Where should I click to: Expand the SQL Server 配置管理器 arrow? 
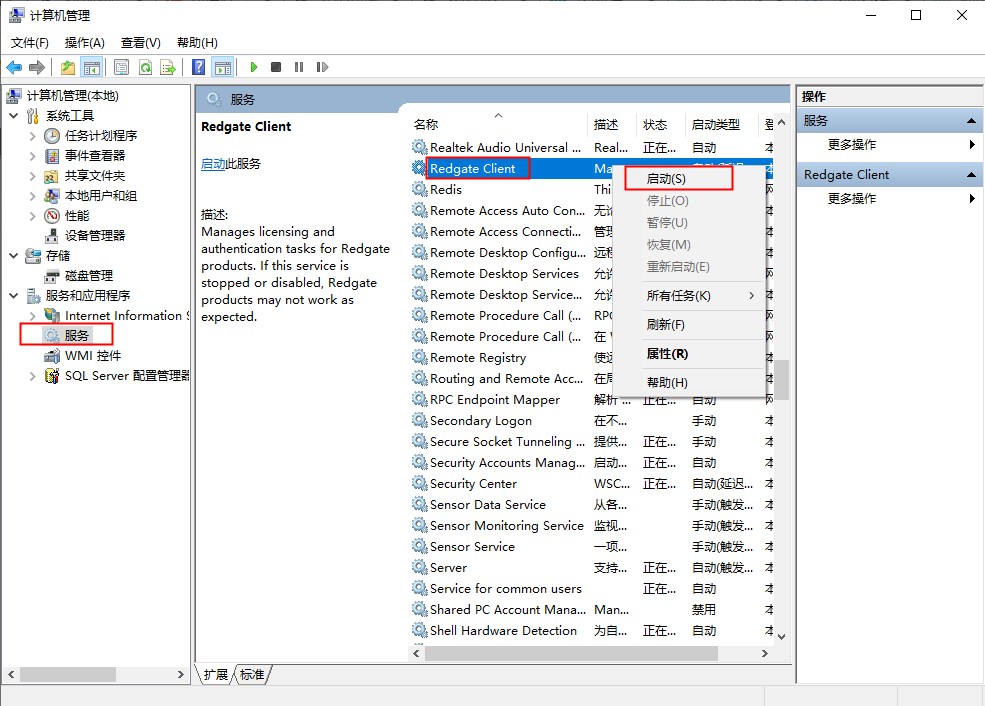33,376
